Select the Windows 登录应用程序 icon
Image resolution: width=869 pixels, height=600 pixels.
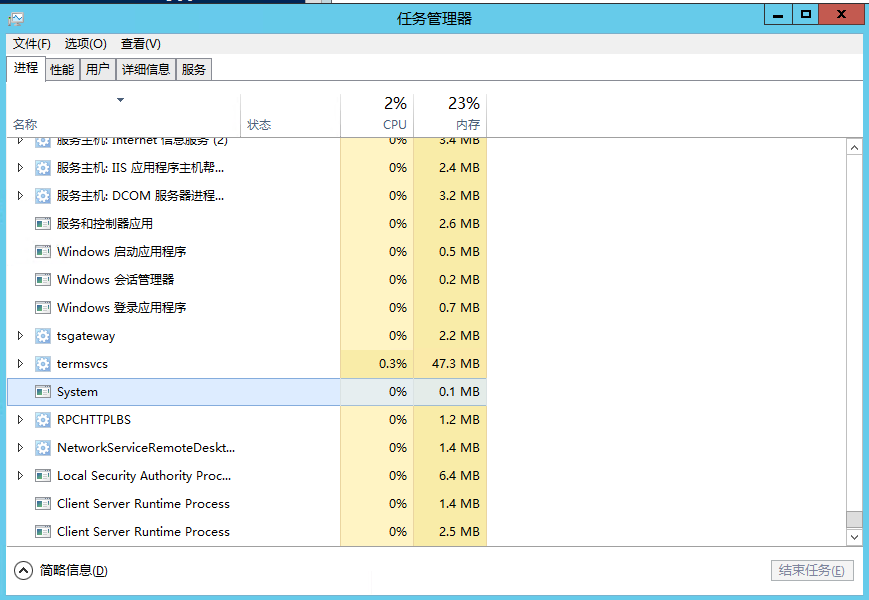pos(42,307)
